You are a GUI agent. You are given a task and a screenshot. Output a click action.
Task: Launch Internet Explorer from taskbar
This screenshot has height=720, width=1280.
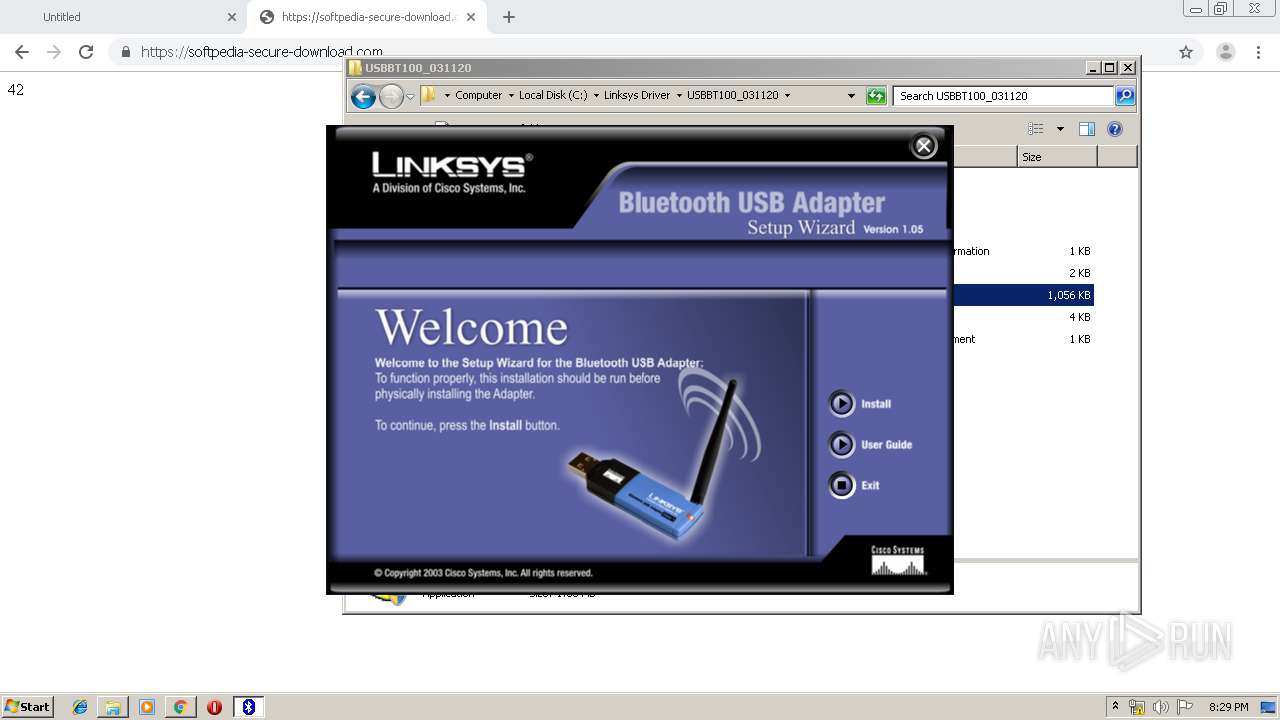80,707
